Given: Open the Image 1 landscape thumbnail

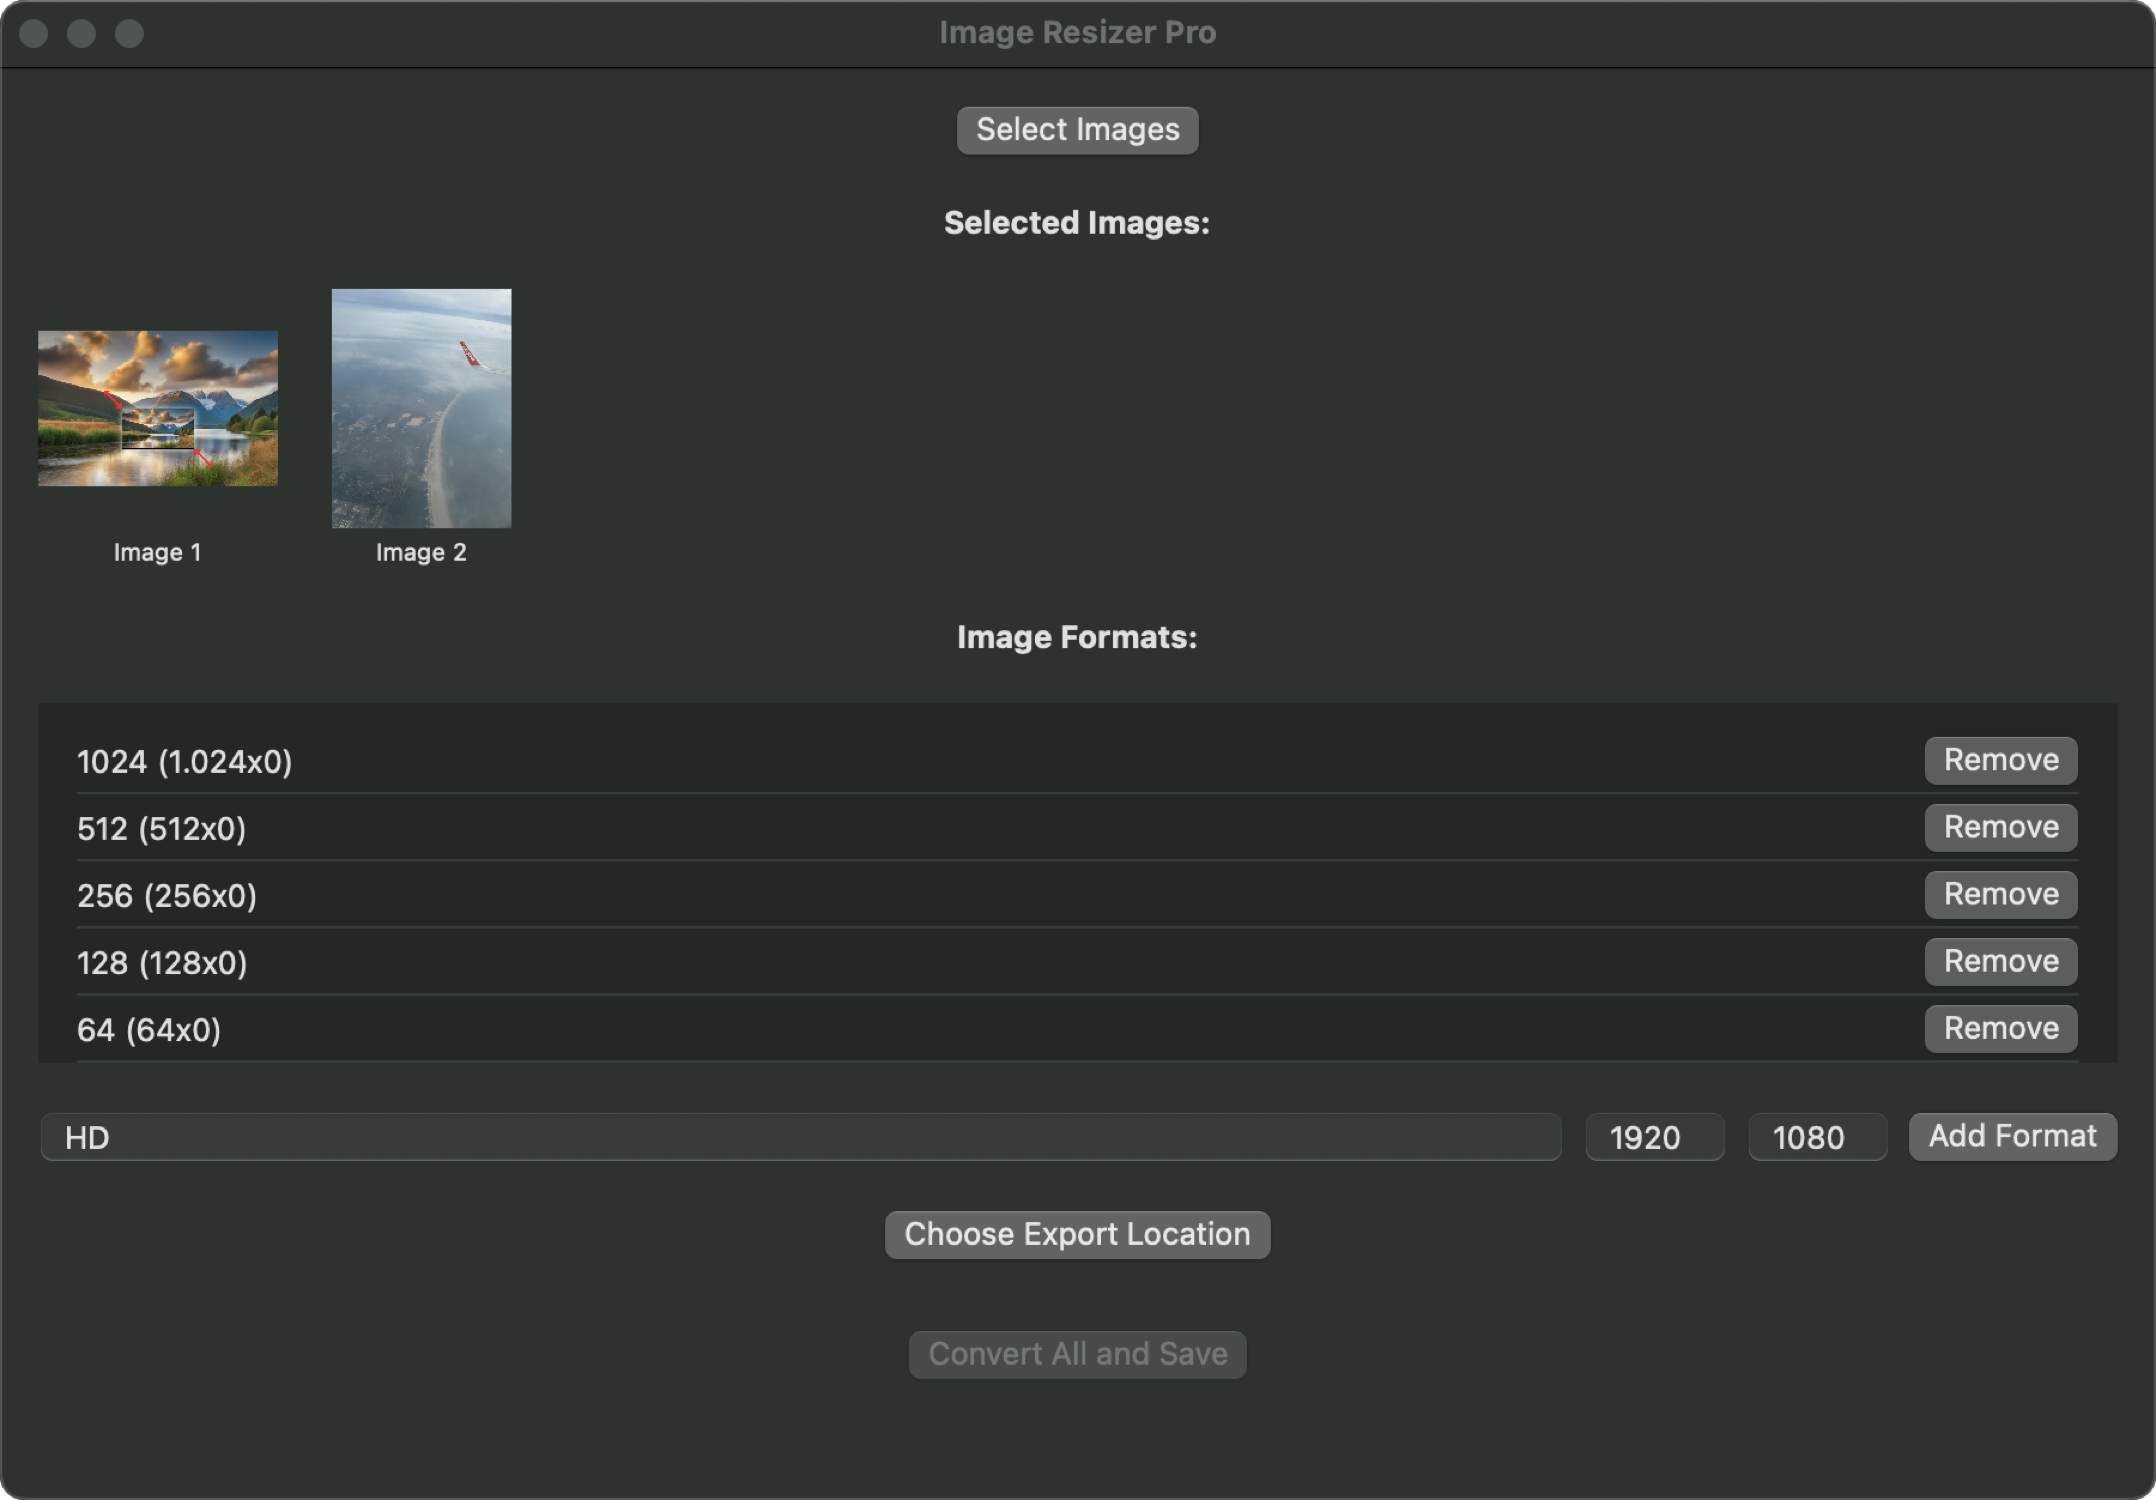Looking at the screenshot, I should tap(158, 408).
